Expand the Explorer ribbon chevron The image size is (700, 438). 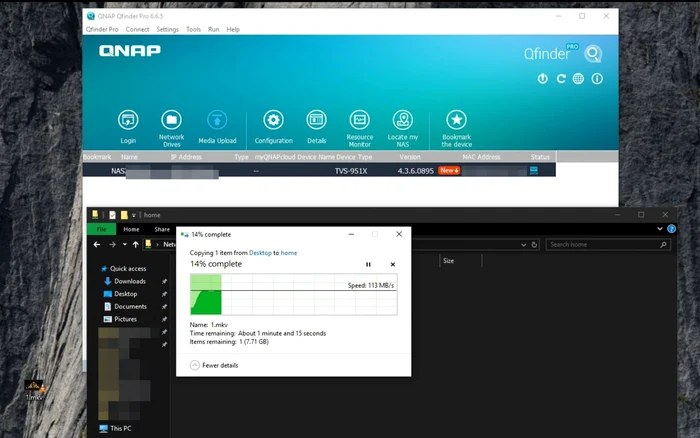(660, 229)
